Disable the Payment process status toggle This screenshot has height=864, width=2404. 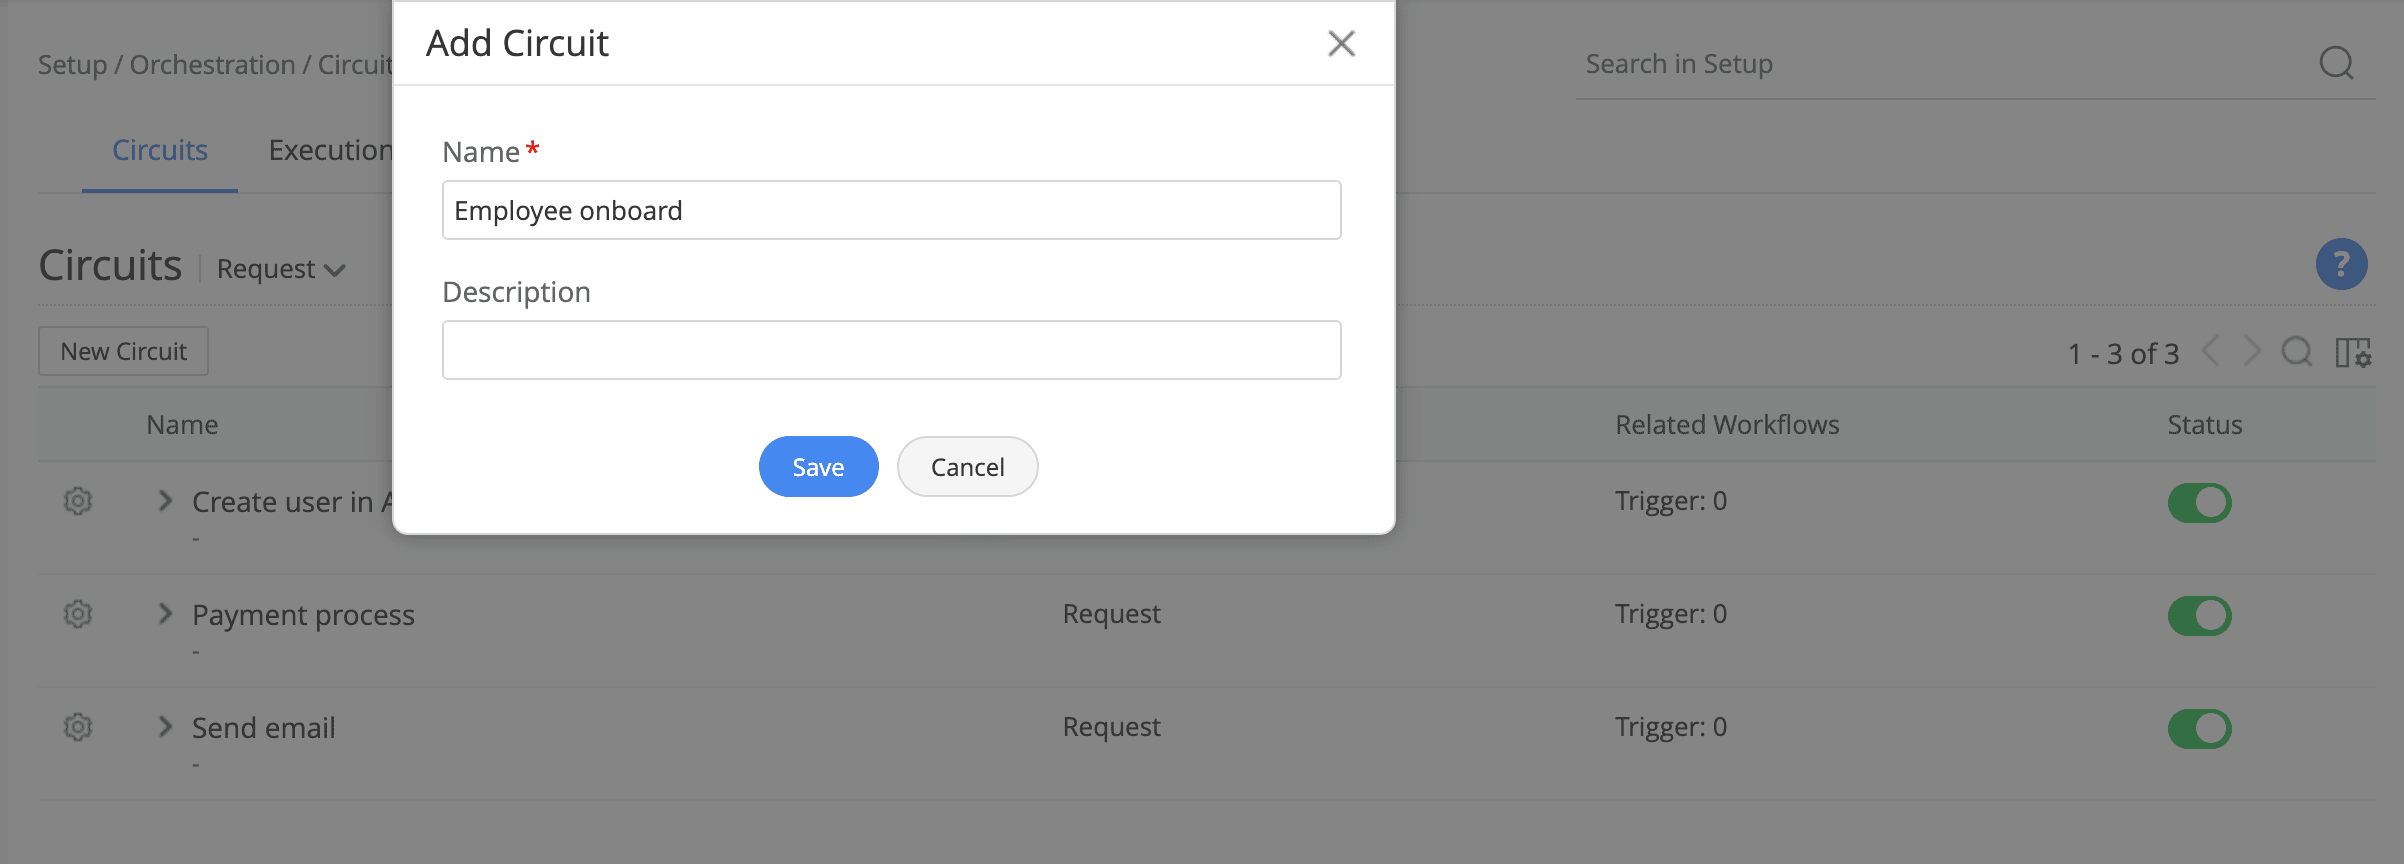tap(2199, 615)
